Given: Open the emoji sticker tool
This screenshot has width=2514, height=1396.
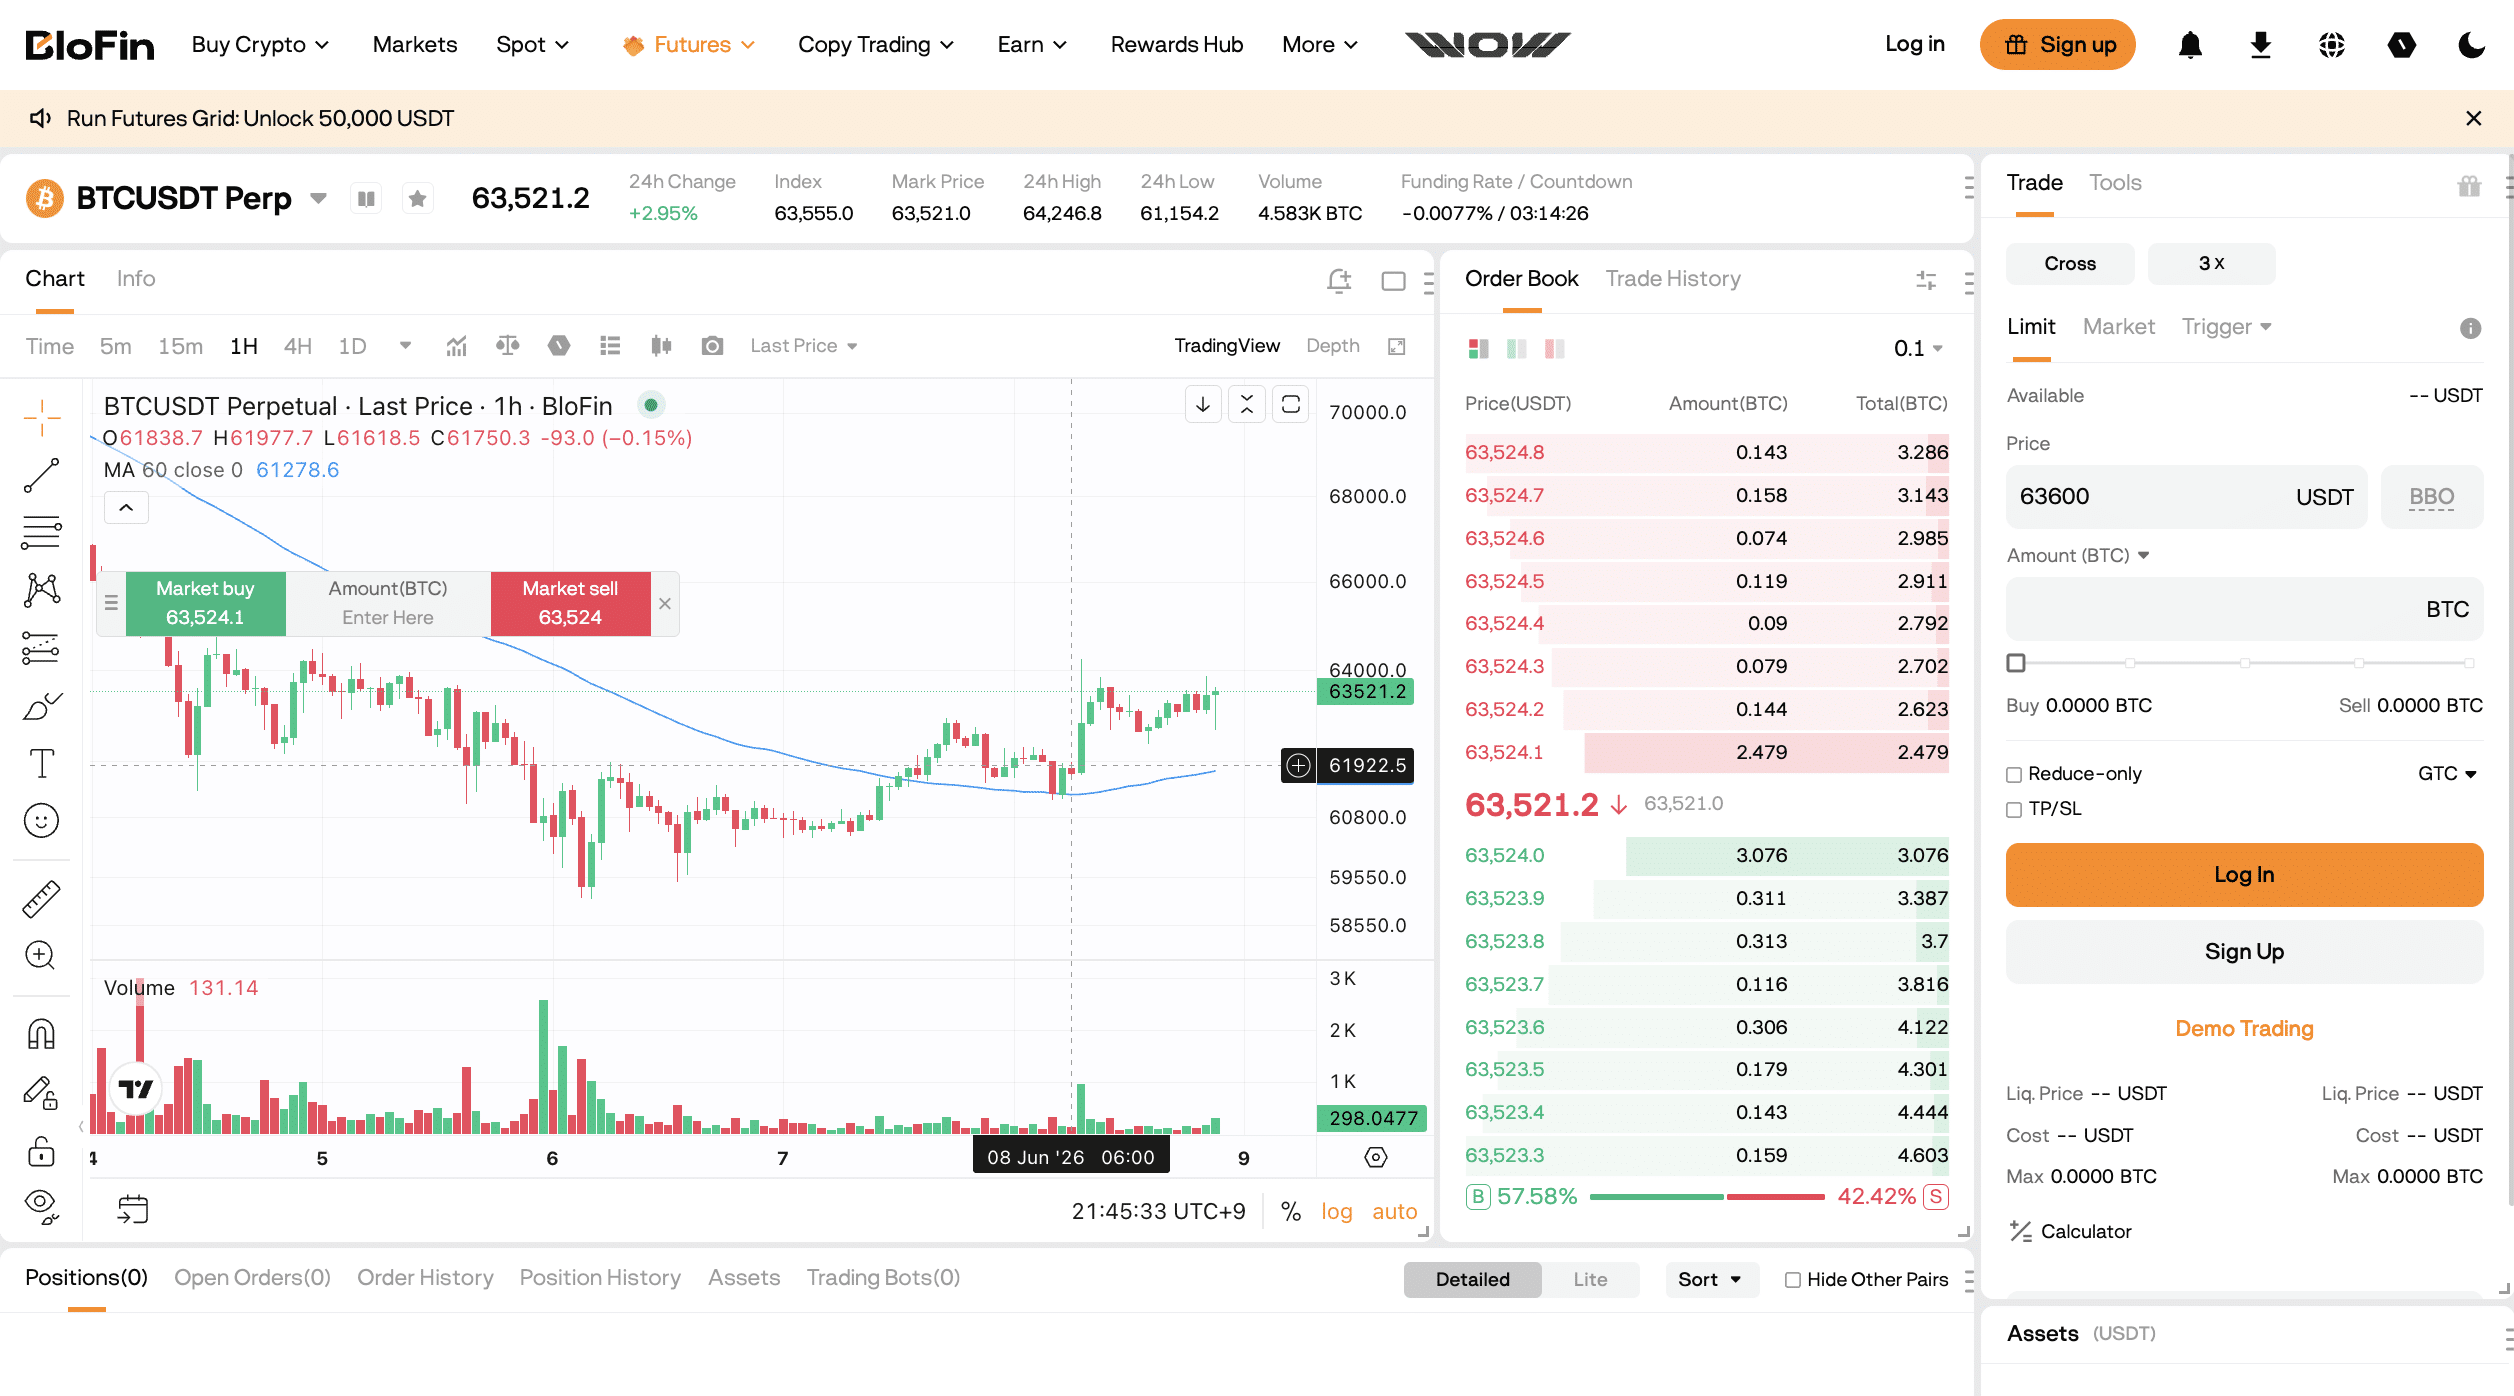Looking at the screenshot, I should (42, 821).
